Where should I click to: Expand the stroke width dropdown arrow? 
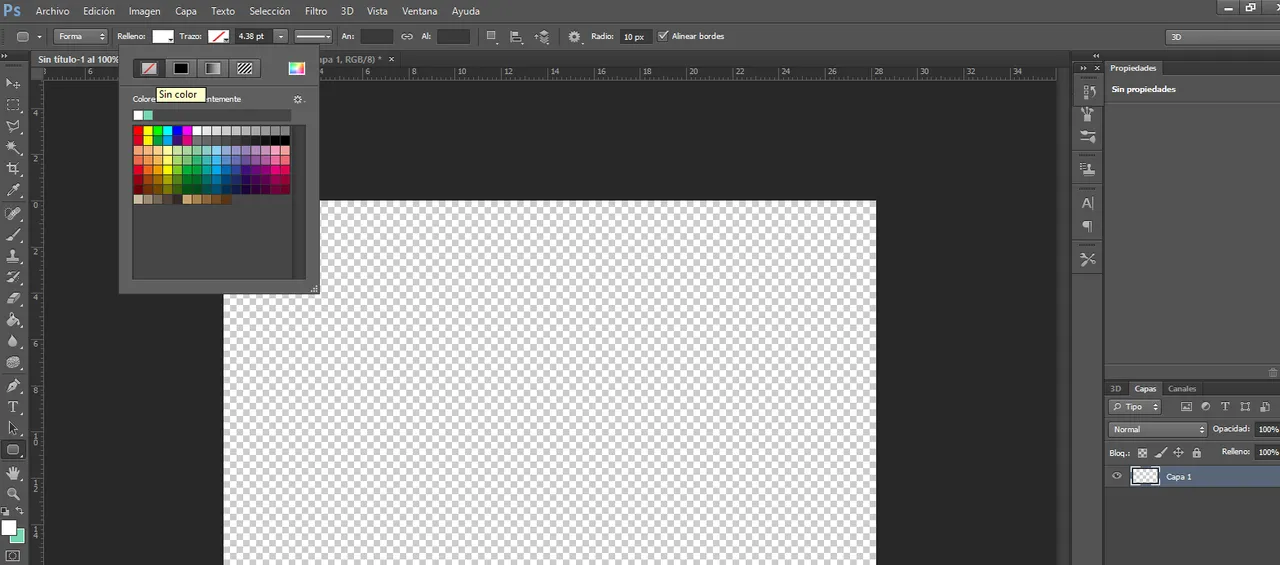(x=280, y=36)
